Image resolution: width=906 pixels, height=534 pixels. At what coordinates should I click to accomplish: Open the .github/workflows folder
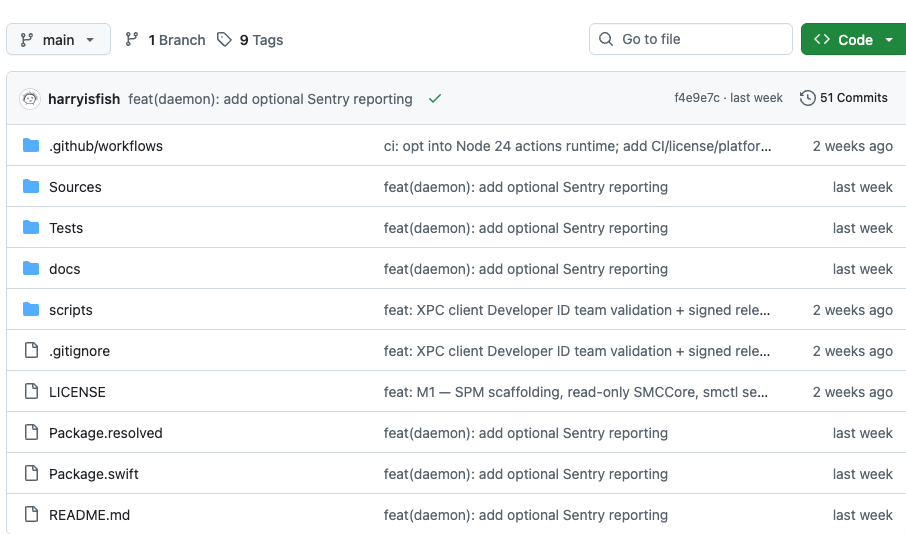pyautogui.click(x=106, y=146)
